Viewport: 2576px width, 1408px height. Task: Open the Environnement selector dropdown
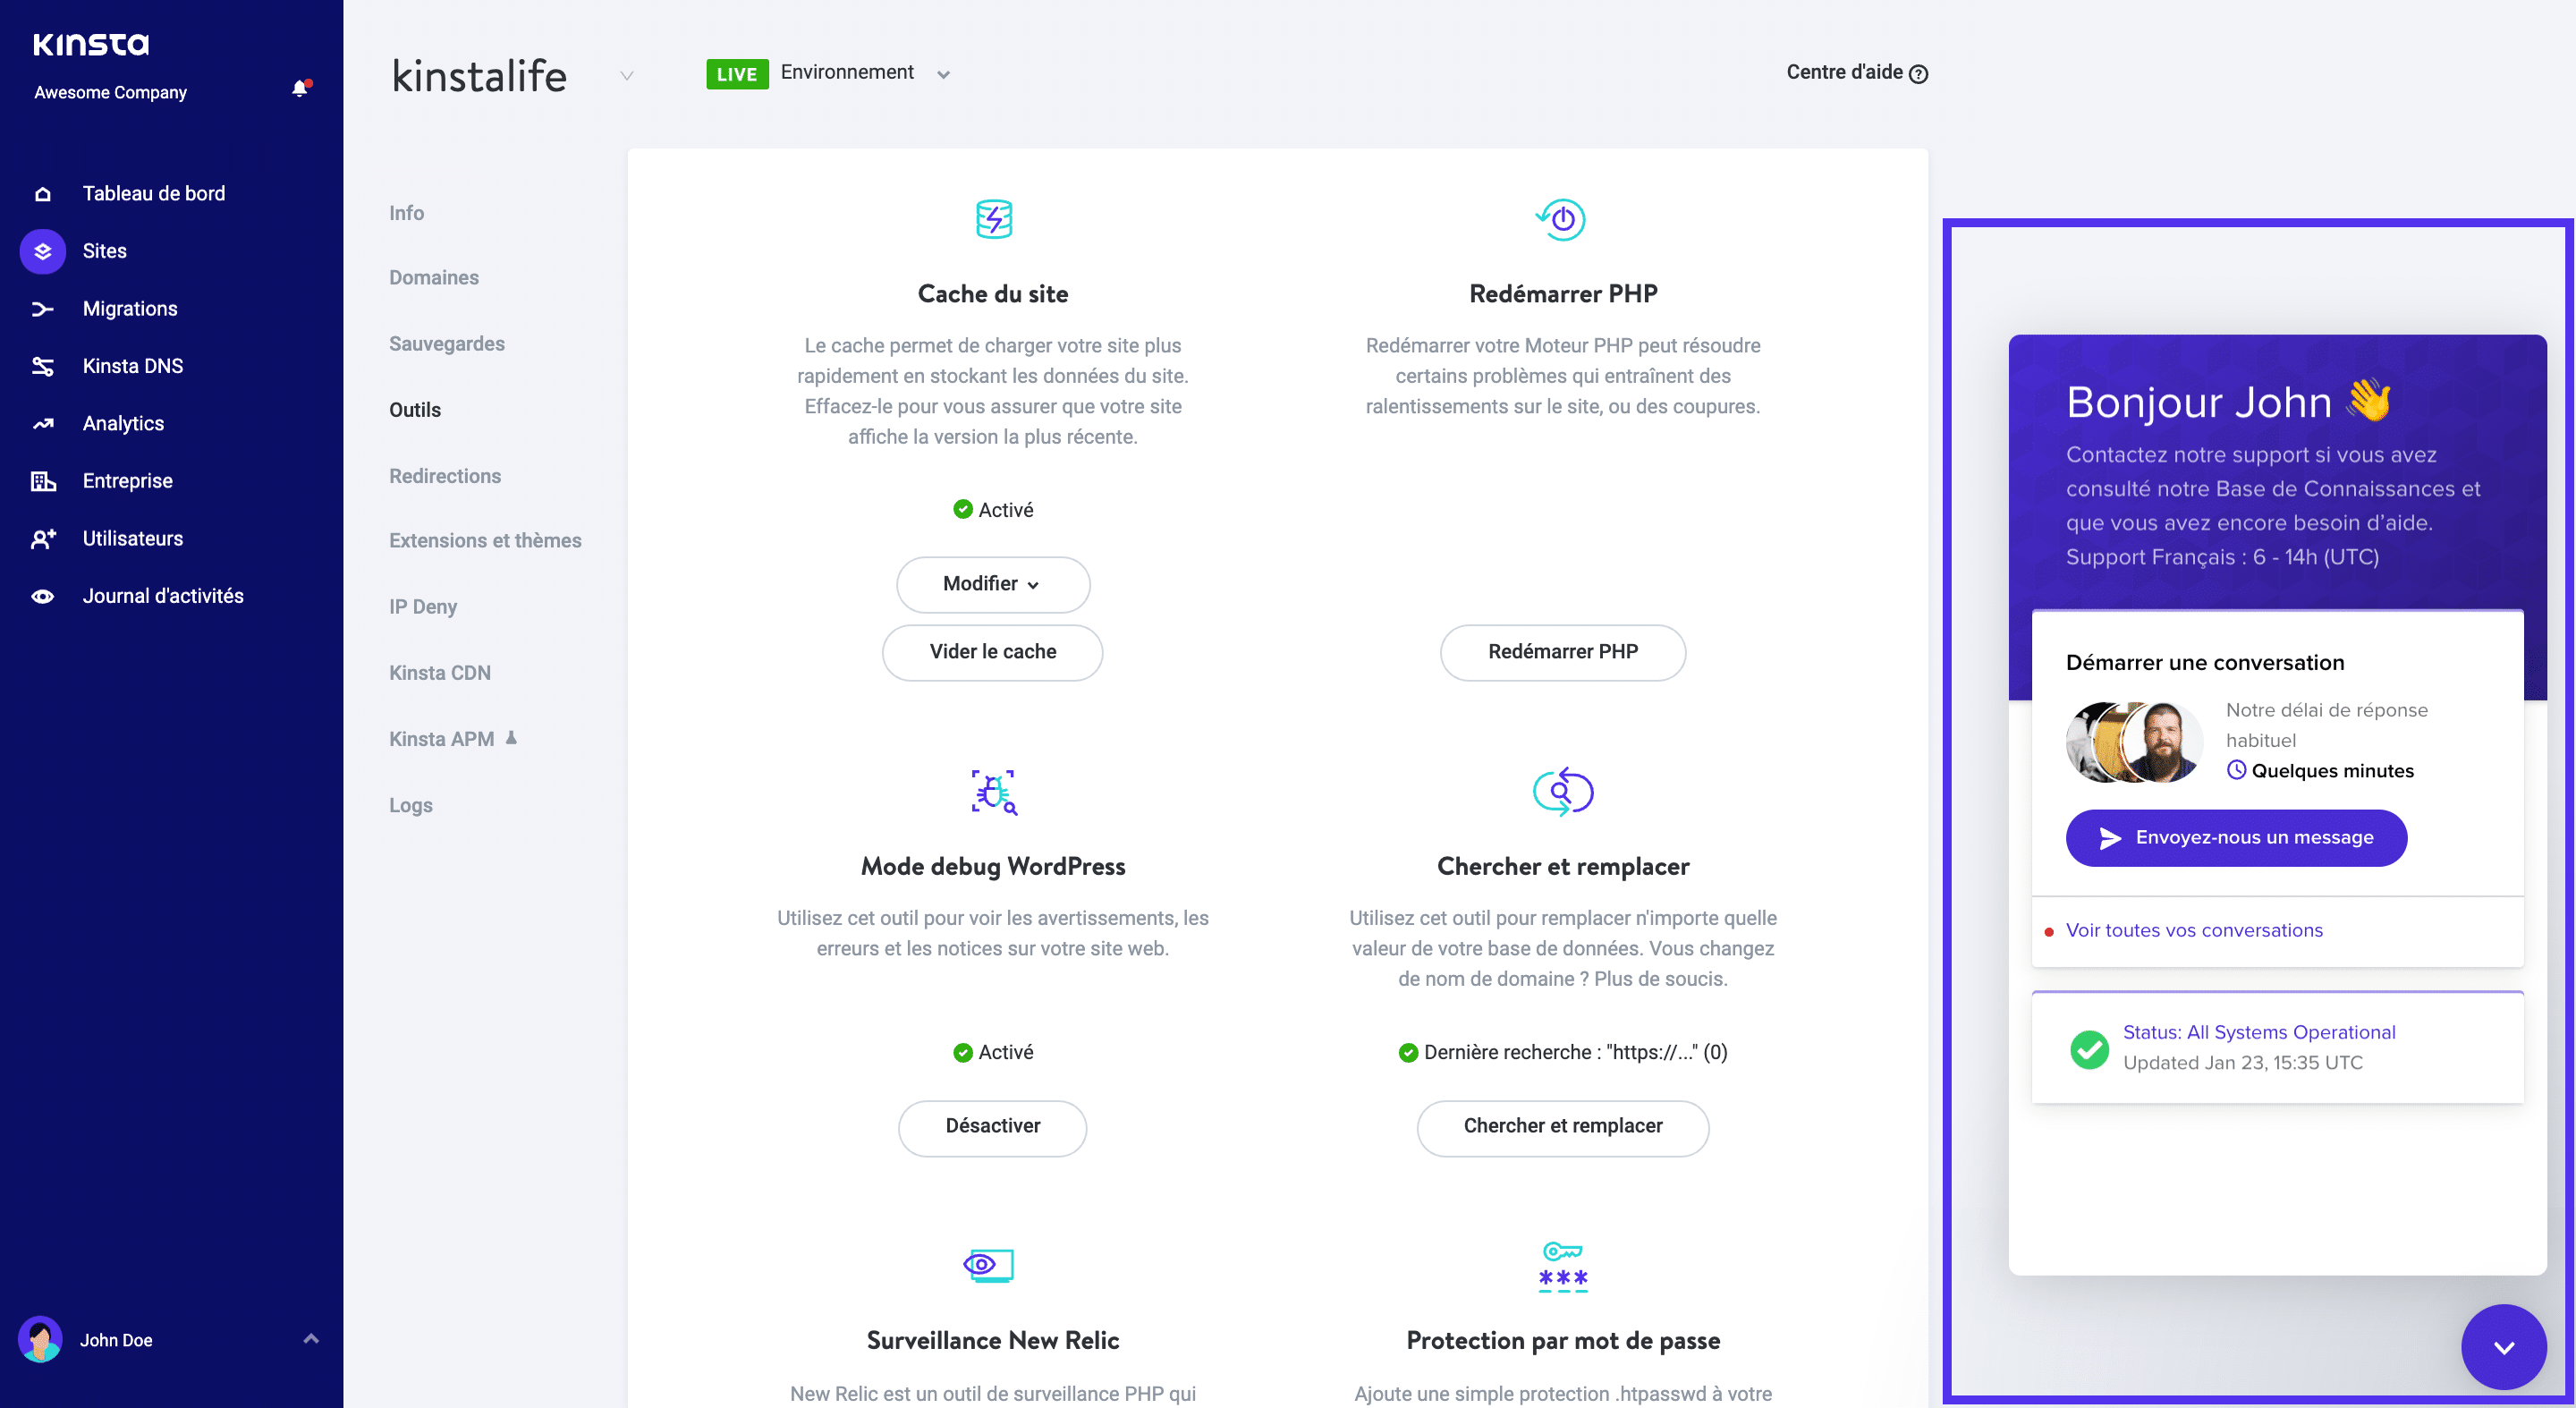coord(942,74)
